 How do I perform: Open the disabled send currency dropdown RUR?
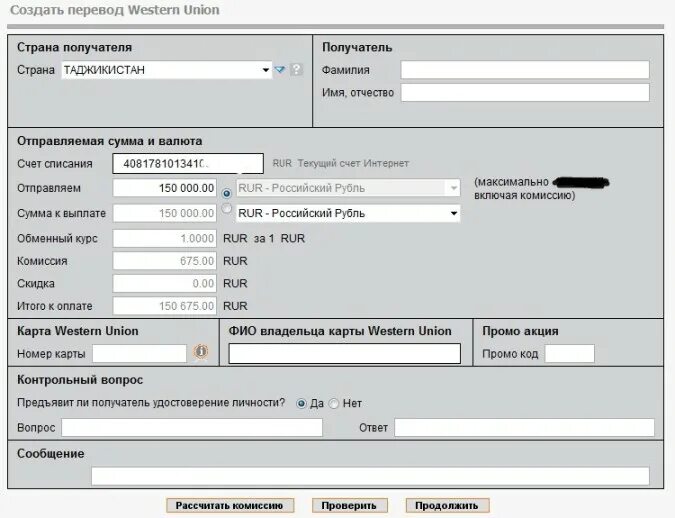click(x=348, y=188)
